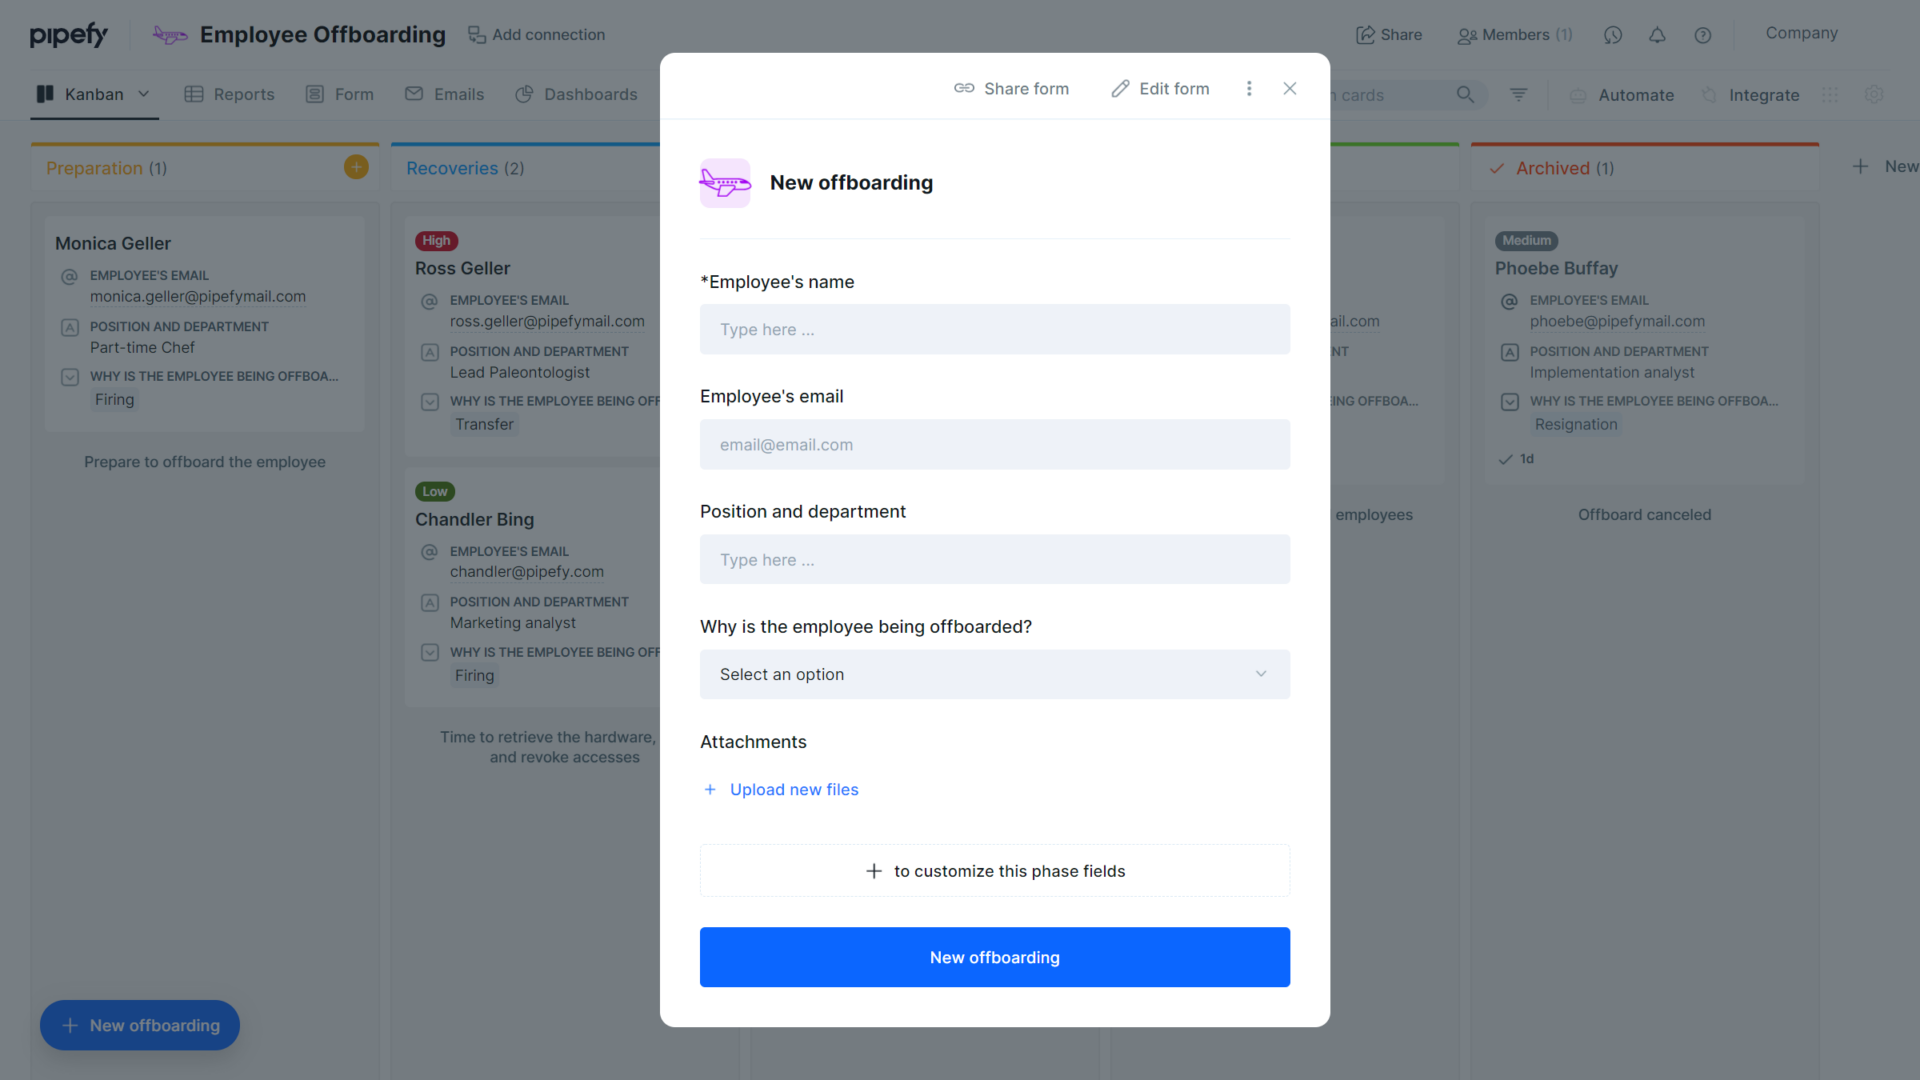Open the search cards magnifier icon
Image resolution: width=1920 pixels, height=1080 pixels.
1465,95
